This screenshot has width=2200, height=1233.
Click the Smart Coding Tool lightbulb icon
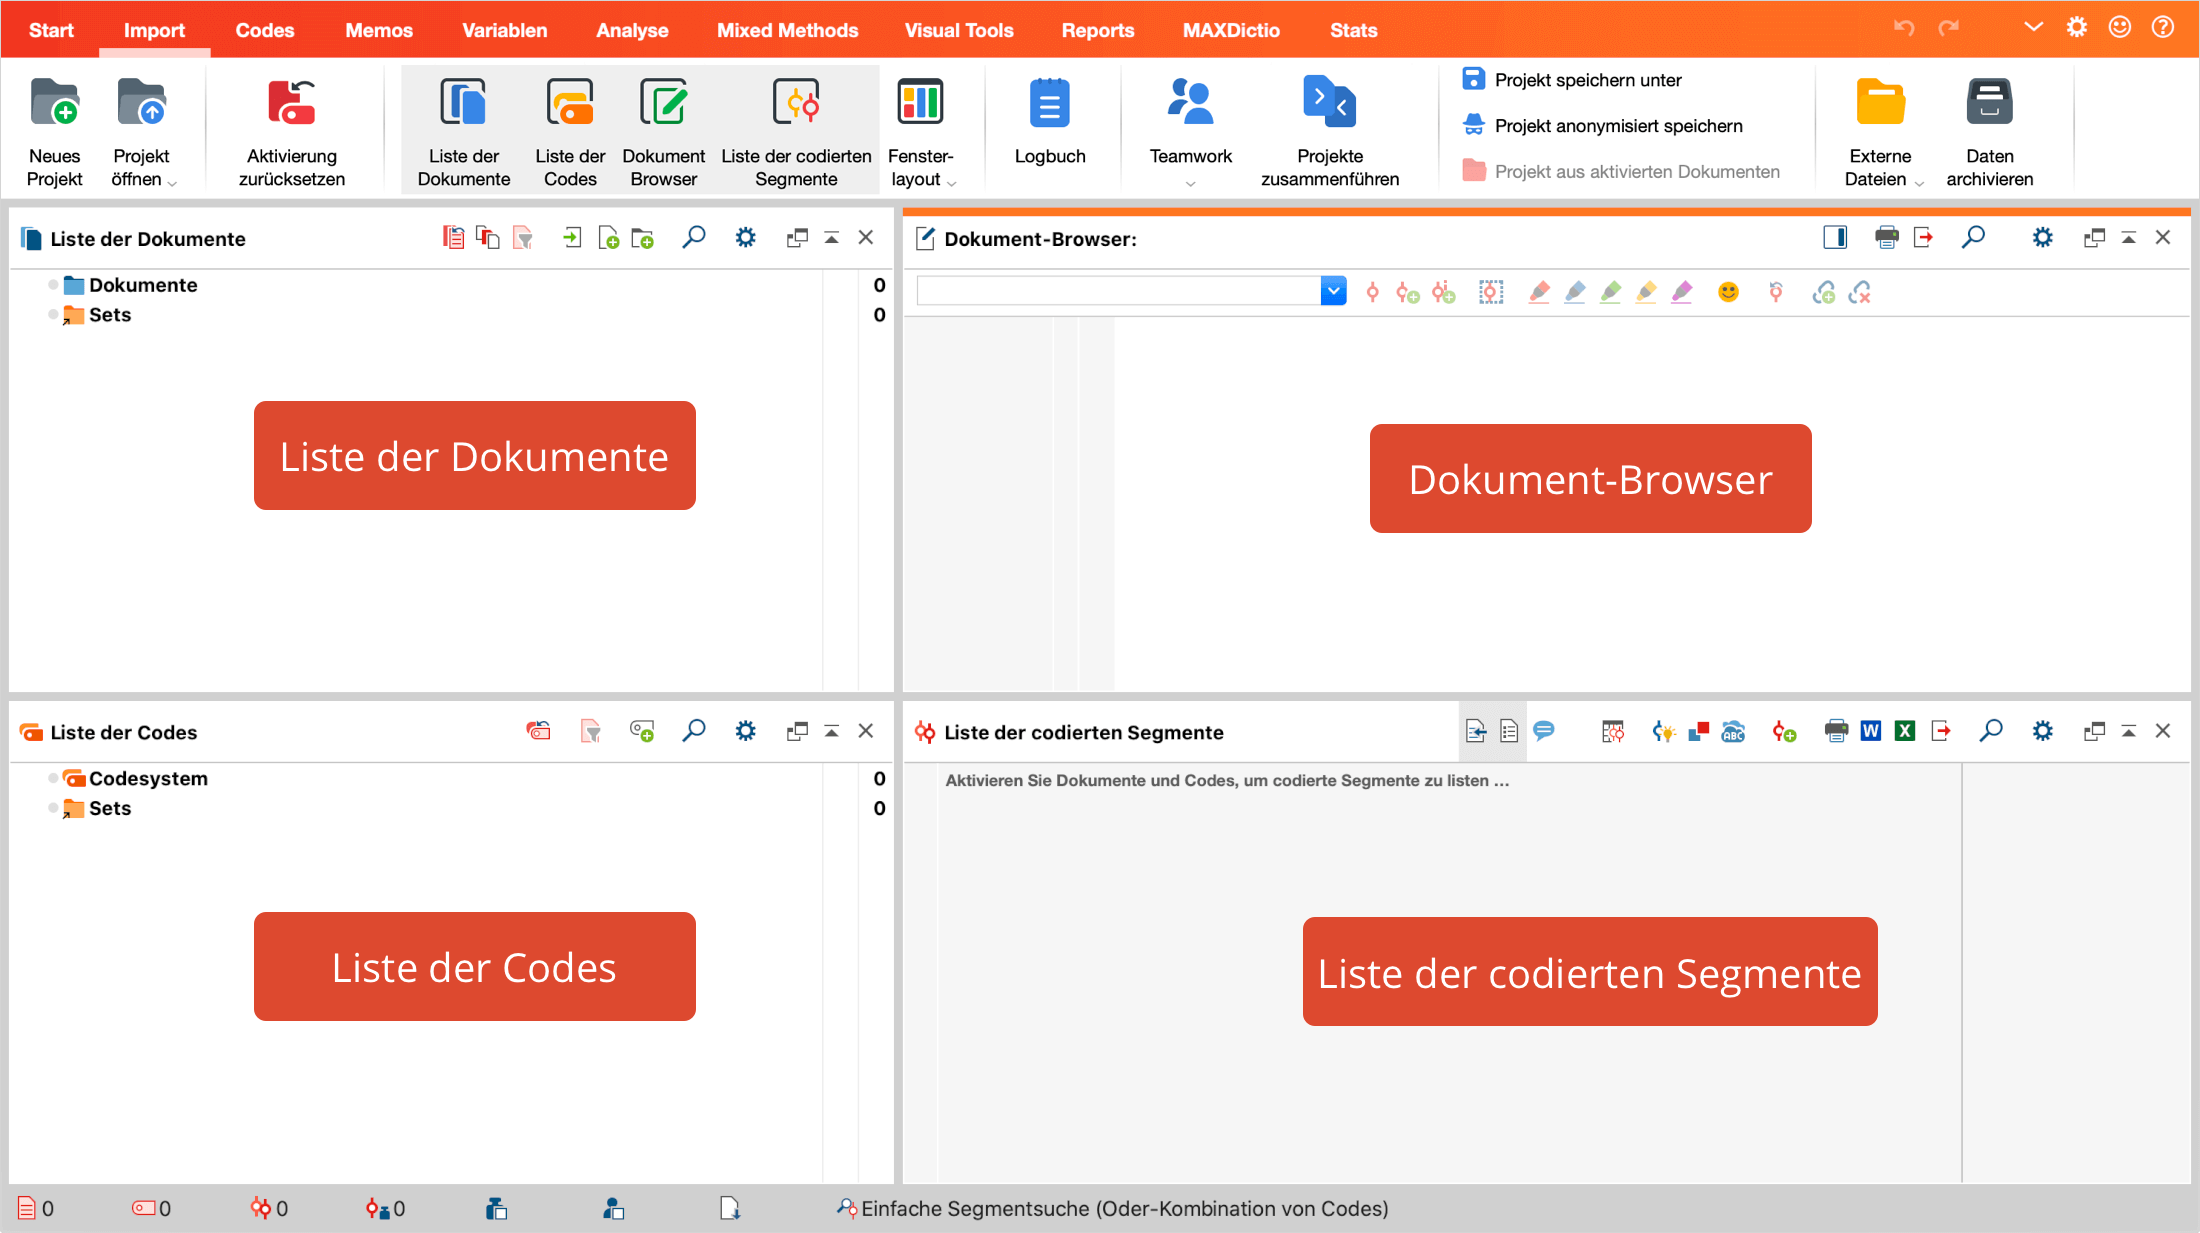tap(1663, 731)
